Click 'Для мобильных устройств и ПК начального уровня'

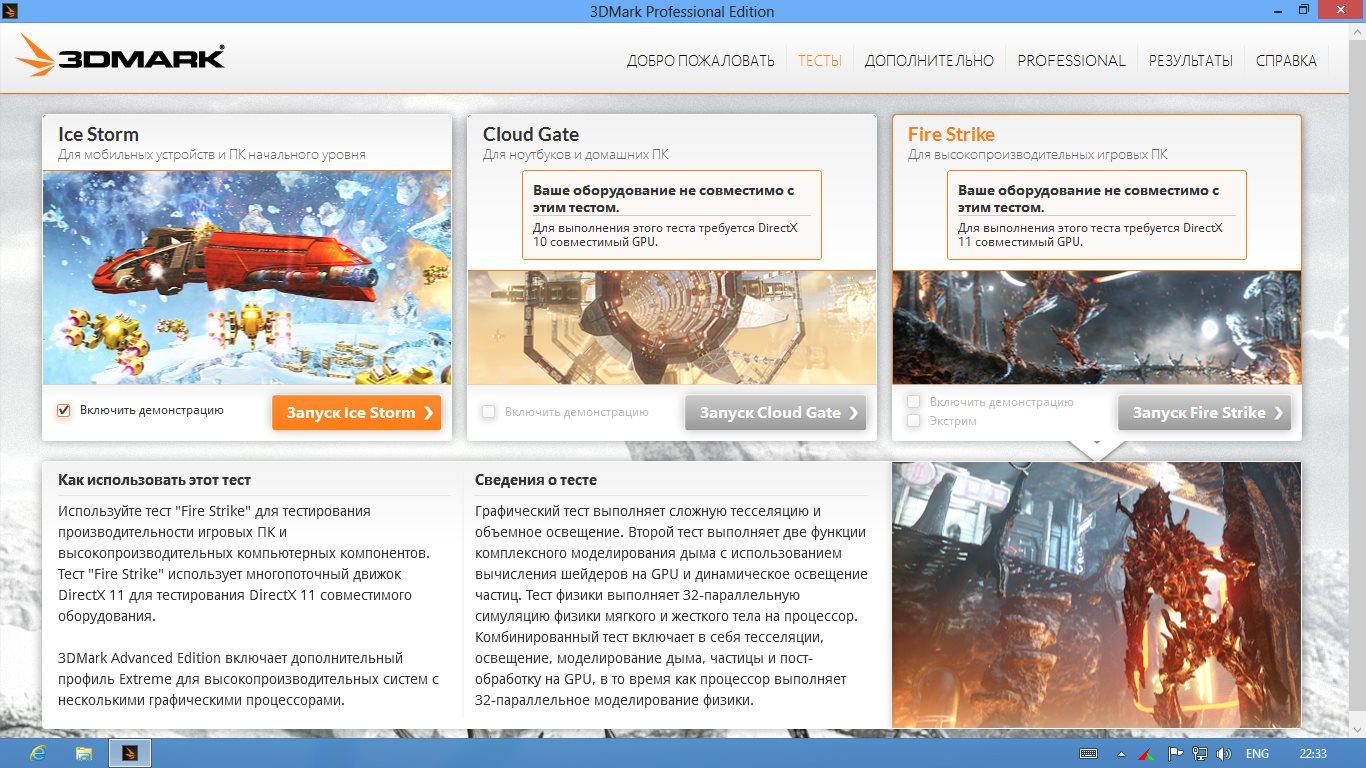(x=212, y=155)
